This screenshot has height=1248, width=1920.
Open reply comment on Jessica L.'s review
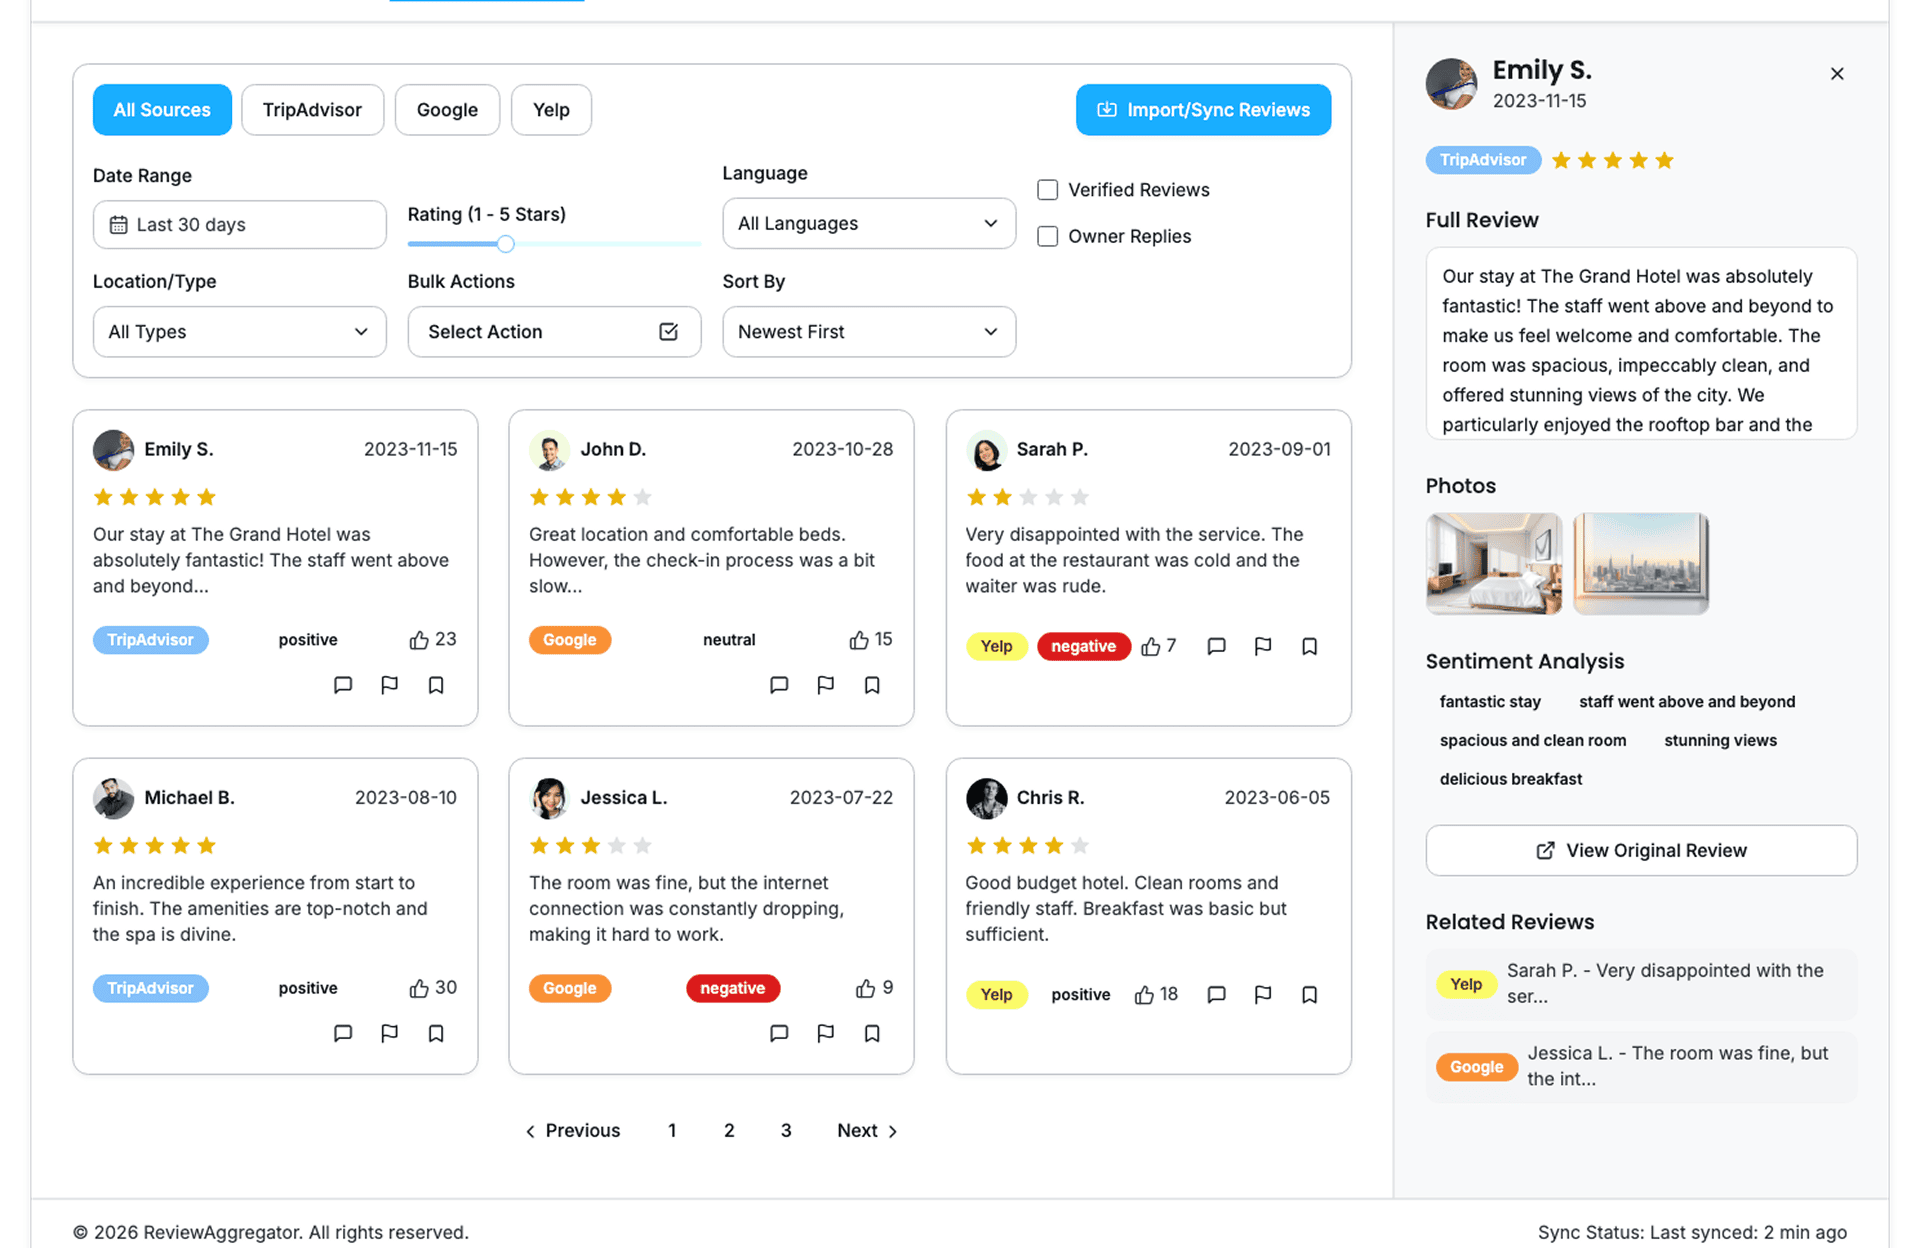click(779, 1033)
